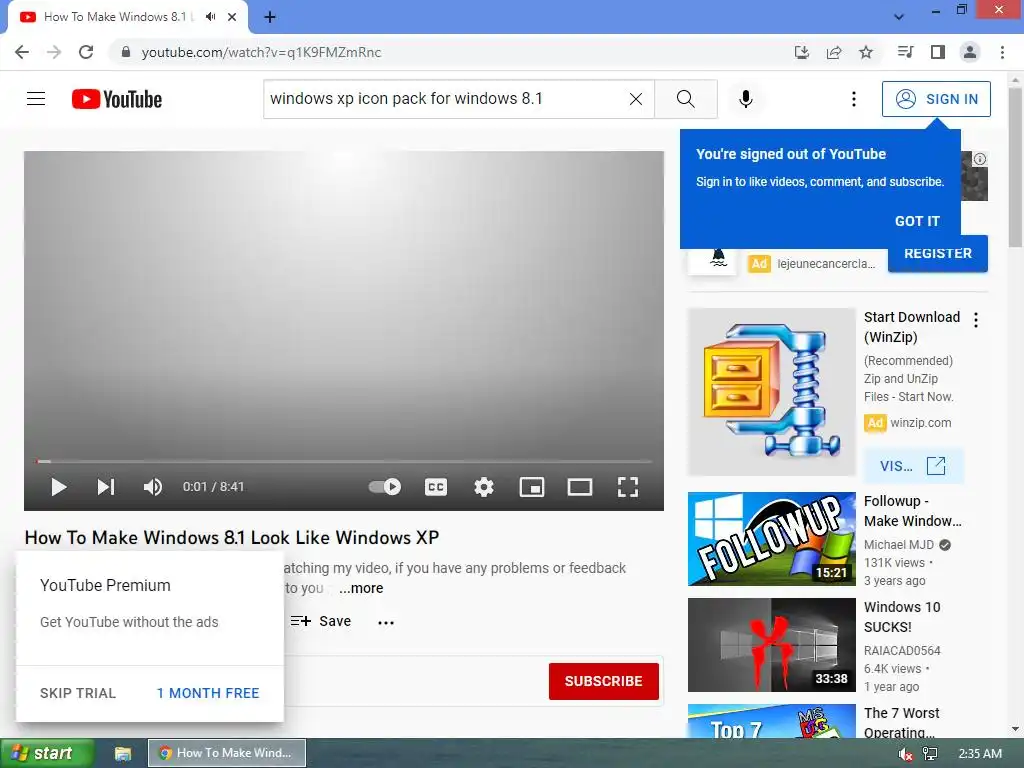Open the tab search chevron

(899, 17)
